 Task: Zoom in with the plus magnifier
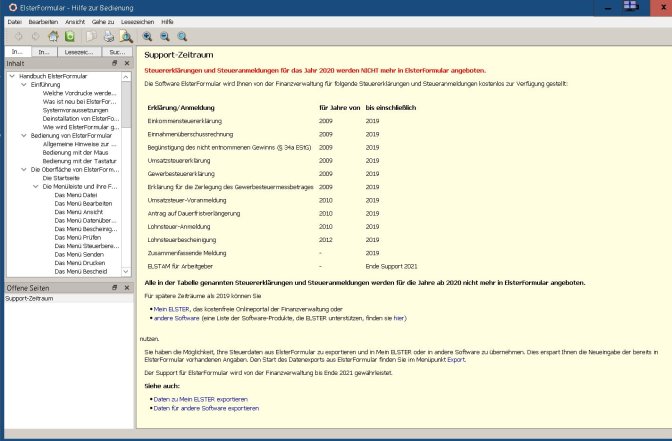pos(147,36)
